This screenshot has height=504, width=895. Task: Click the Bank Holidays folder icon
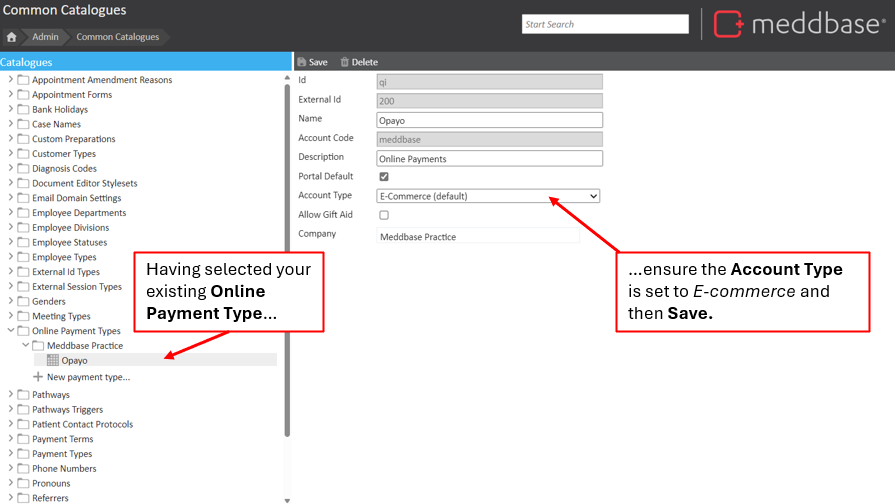click(23, 110)
